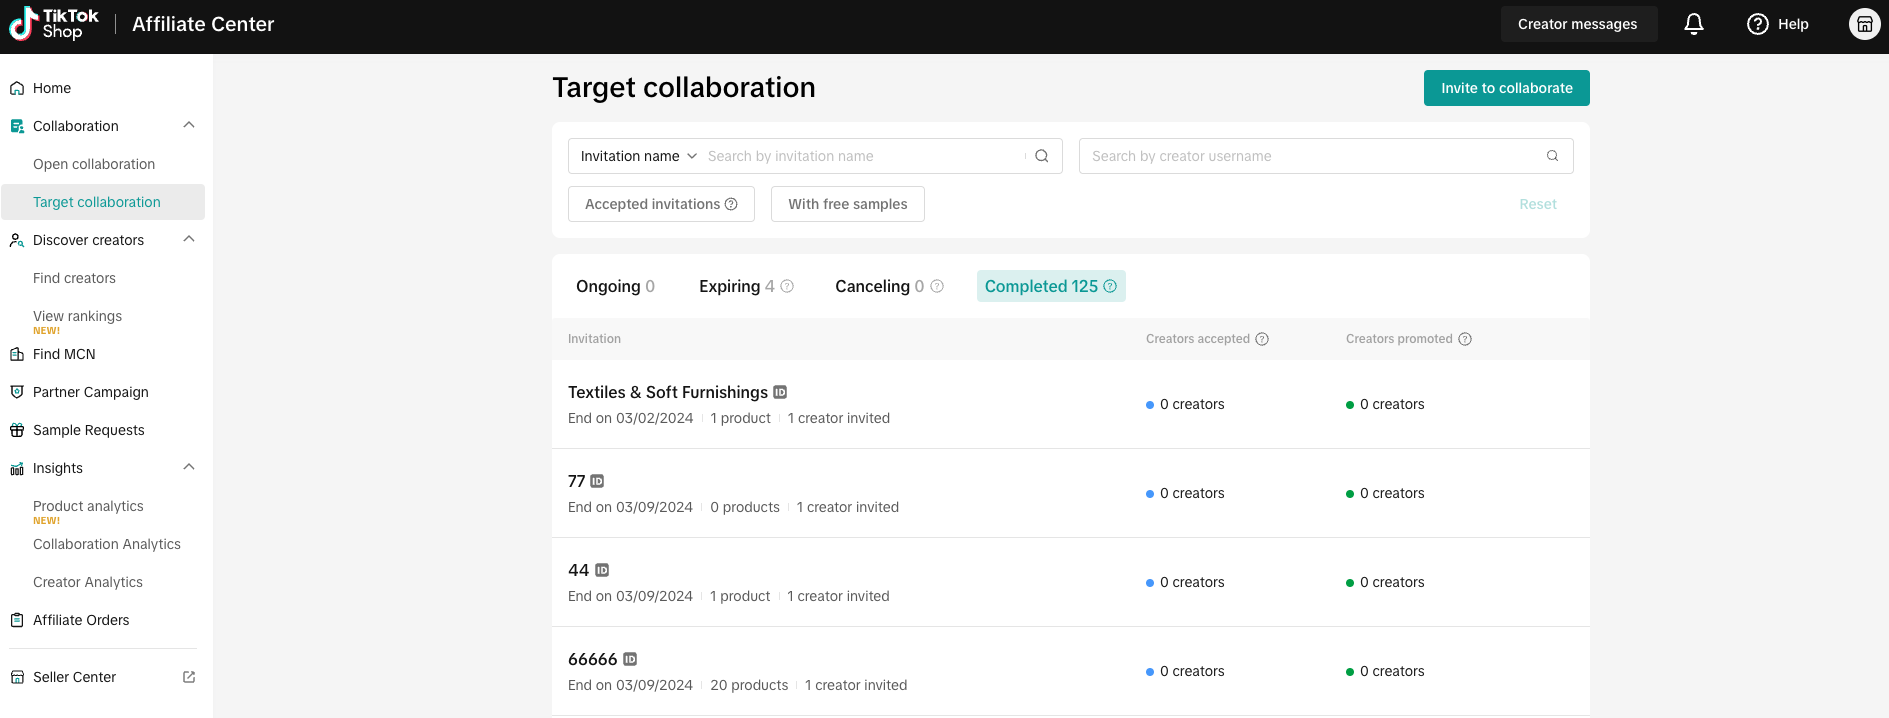This screenshot has height=718, width=1889.
Task: Click the Sample Requests gift icon
Action: 17,430
